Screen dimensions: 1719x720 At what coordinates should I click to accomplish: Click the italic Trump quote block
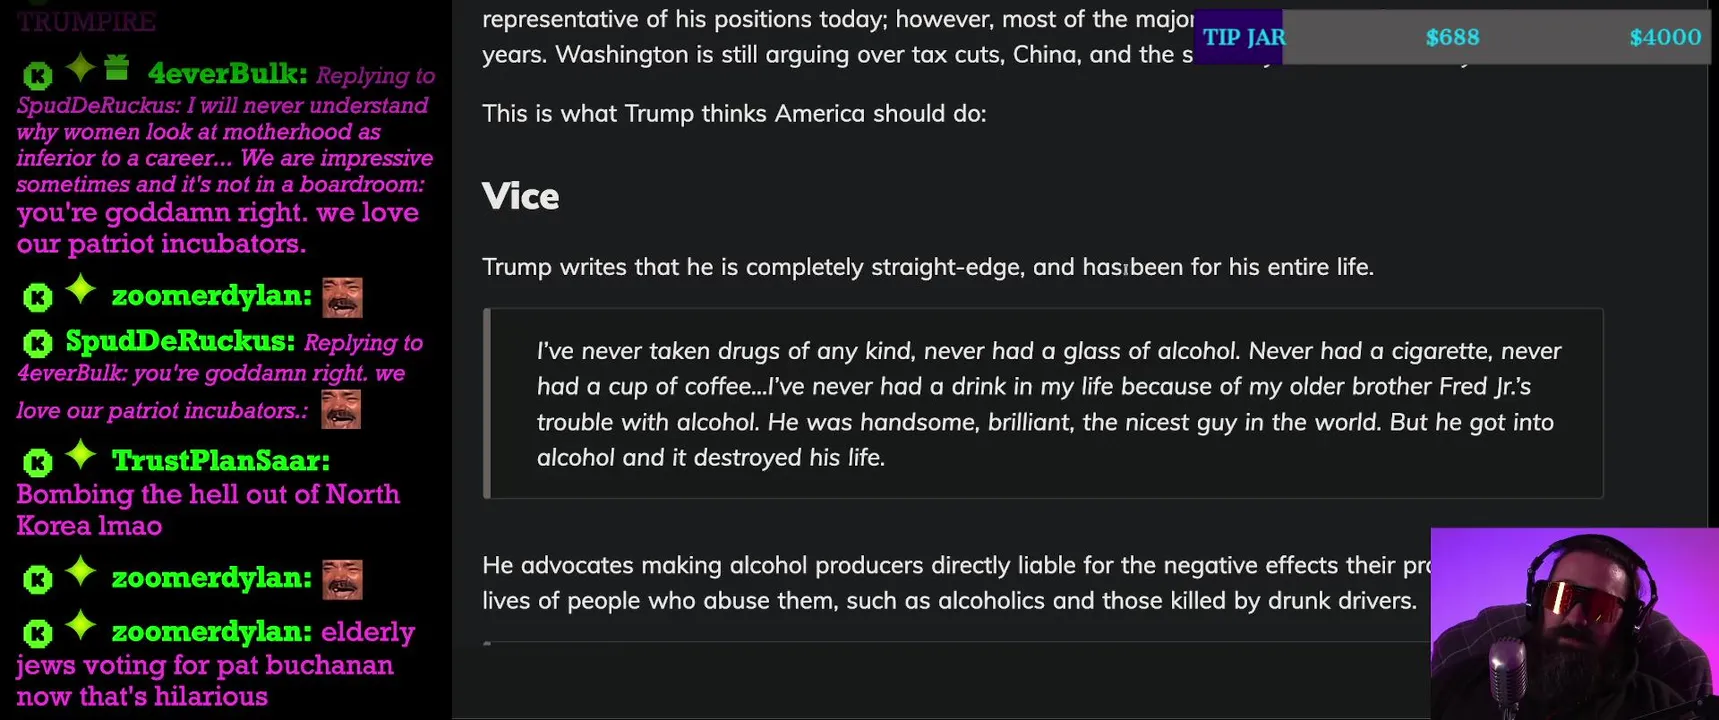pyautogui.click(x=1044, y=404)
